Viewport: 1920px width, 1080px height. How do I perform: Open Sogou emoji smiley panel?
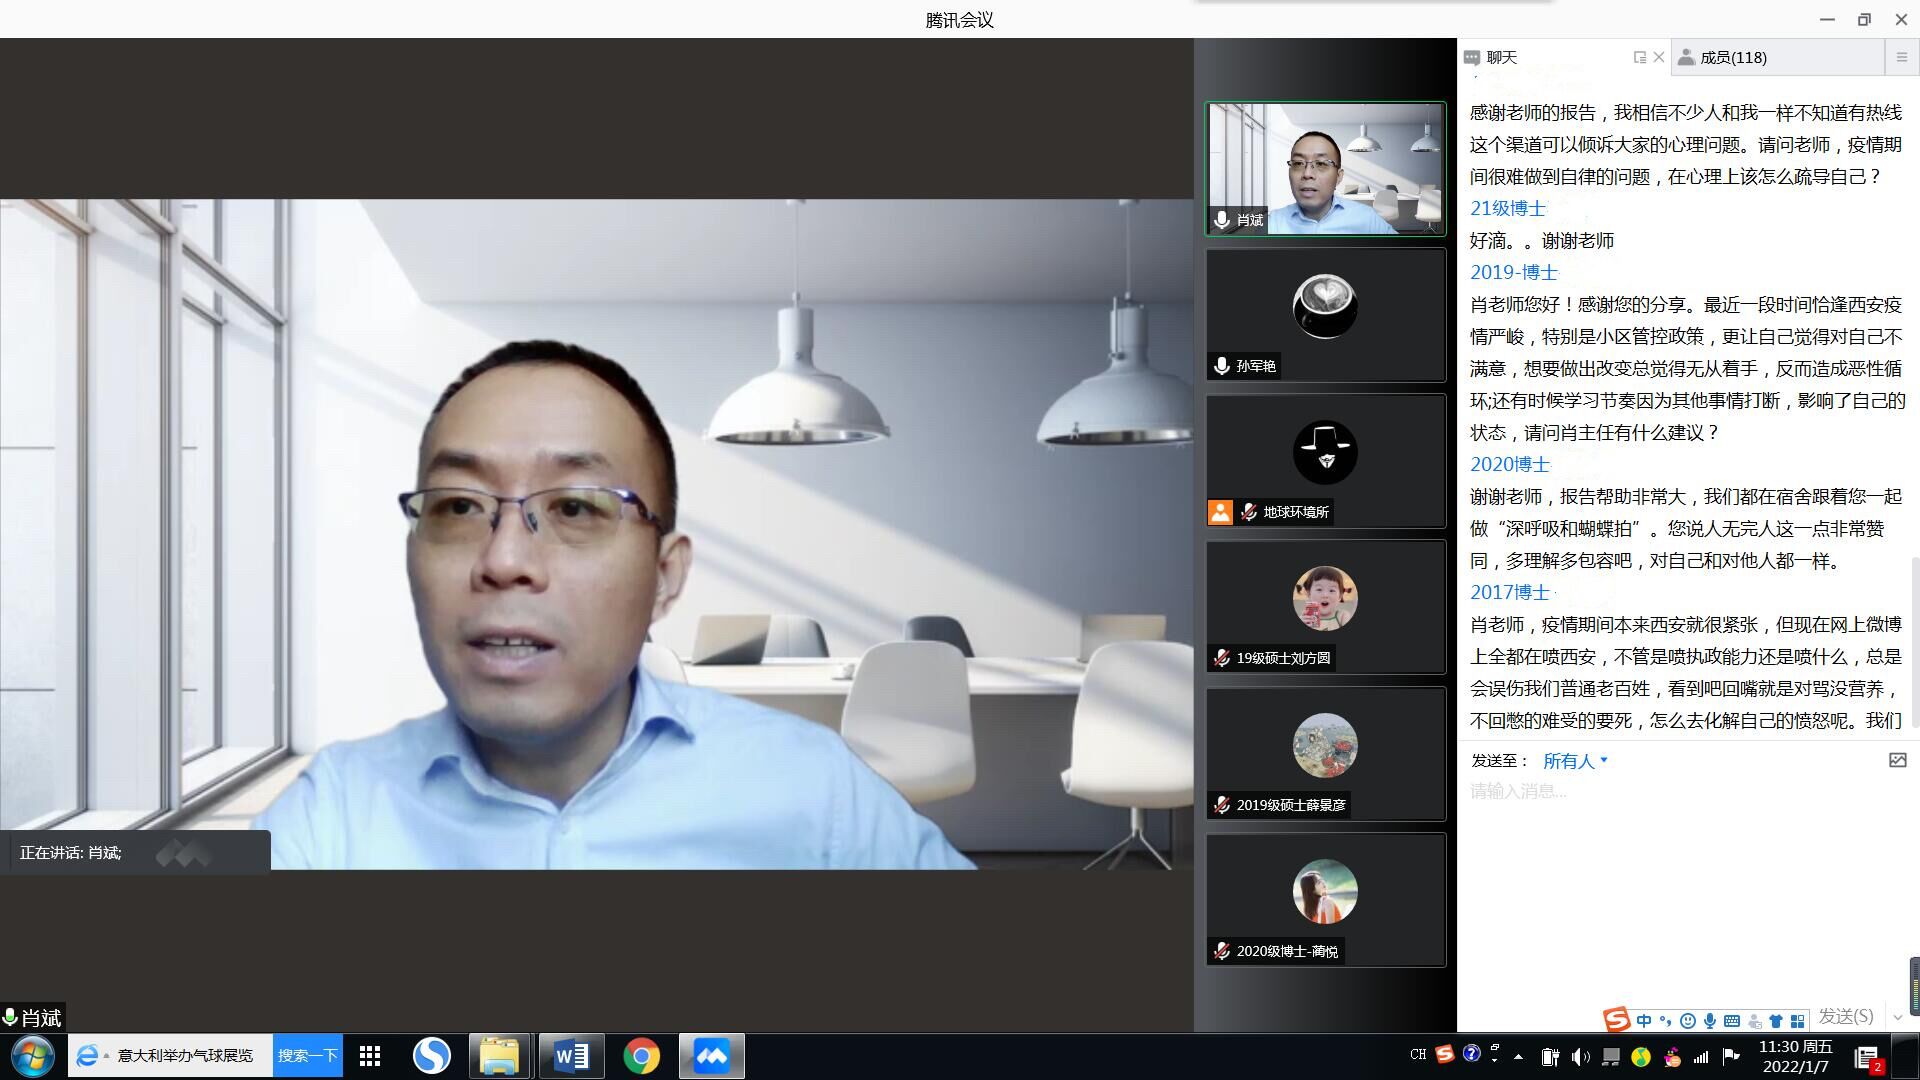[x=1688, y=1021]
